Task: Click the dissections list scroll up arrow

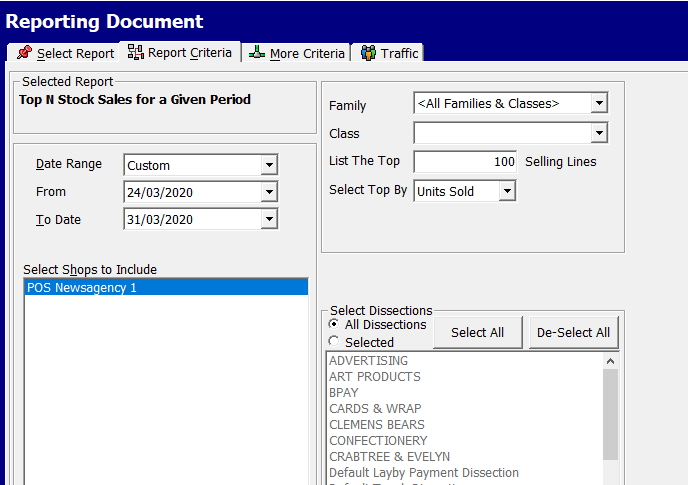Action: (x=610, y=361)
